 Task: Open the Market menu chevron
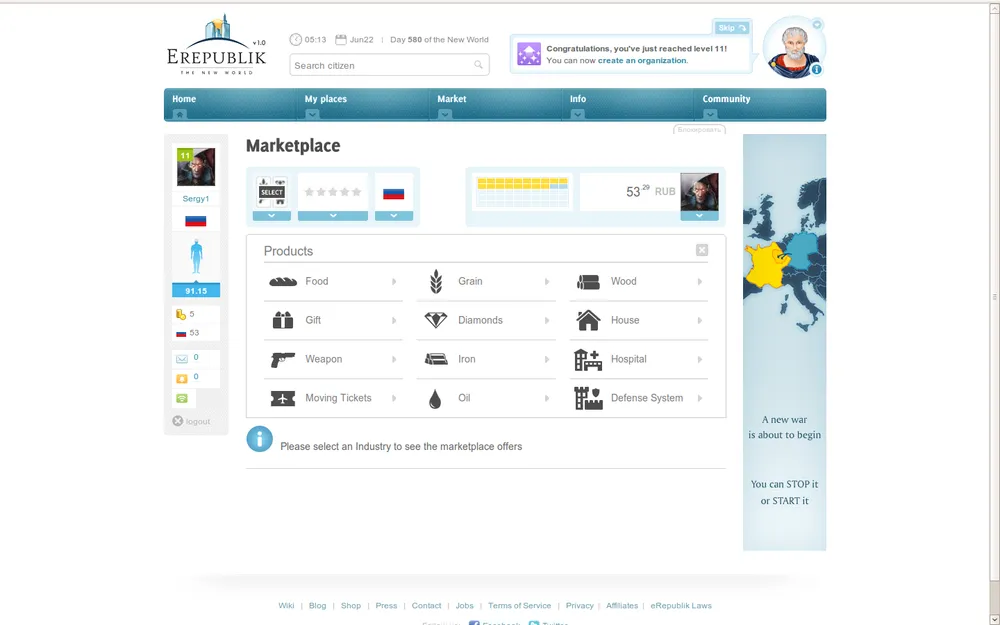[x=445, y=114]
